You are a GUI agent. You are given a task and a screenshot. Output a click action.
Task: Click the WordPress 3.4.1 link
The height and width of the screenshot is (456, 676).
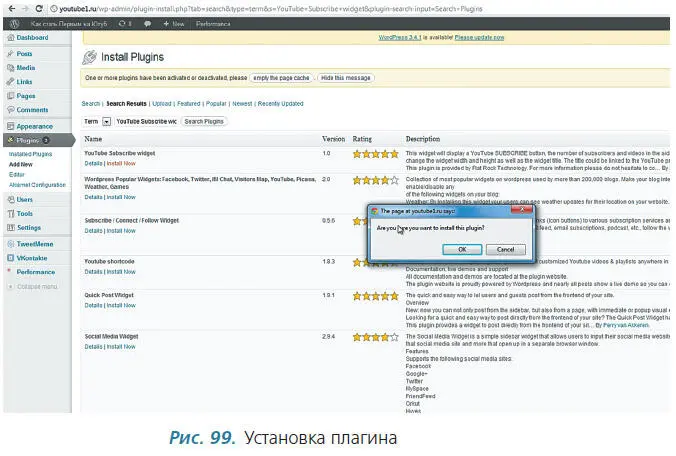[x=400, y=37]
